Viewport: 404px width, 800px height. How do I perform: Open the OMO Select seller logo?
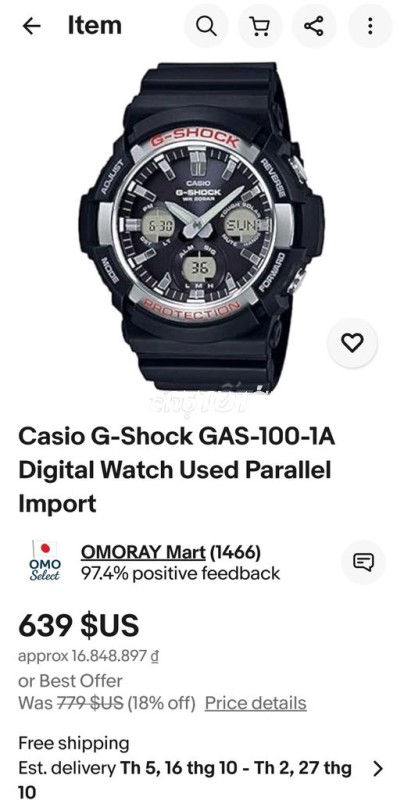click(45, 561)
